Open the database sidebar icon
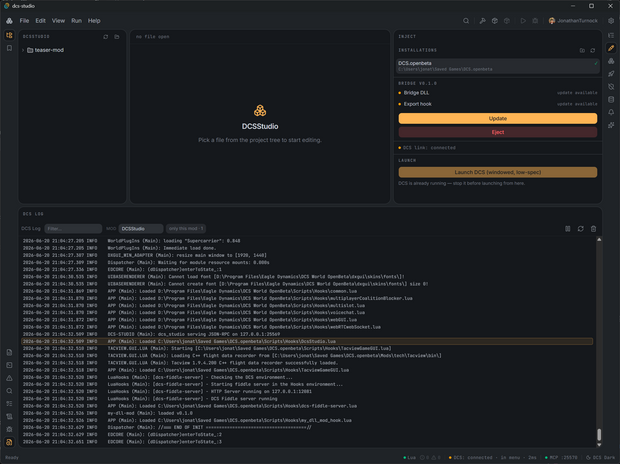 pos(611,99)
